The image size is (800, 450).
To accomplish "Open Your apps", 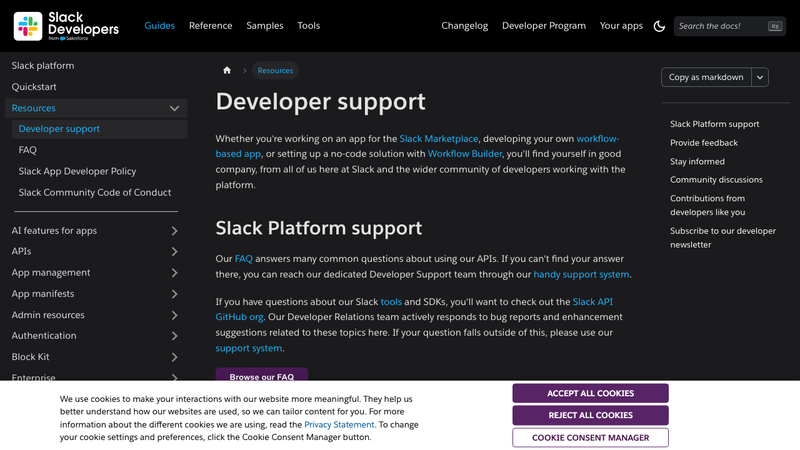I will [621, 26].
